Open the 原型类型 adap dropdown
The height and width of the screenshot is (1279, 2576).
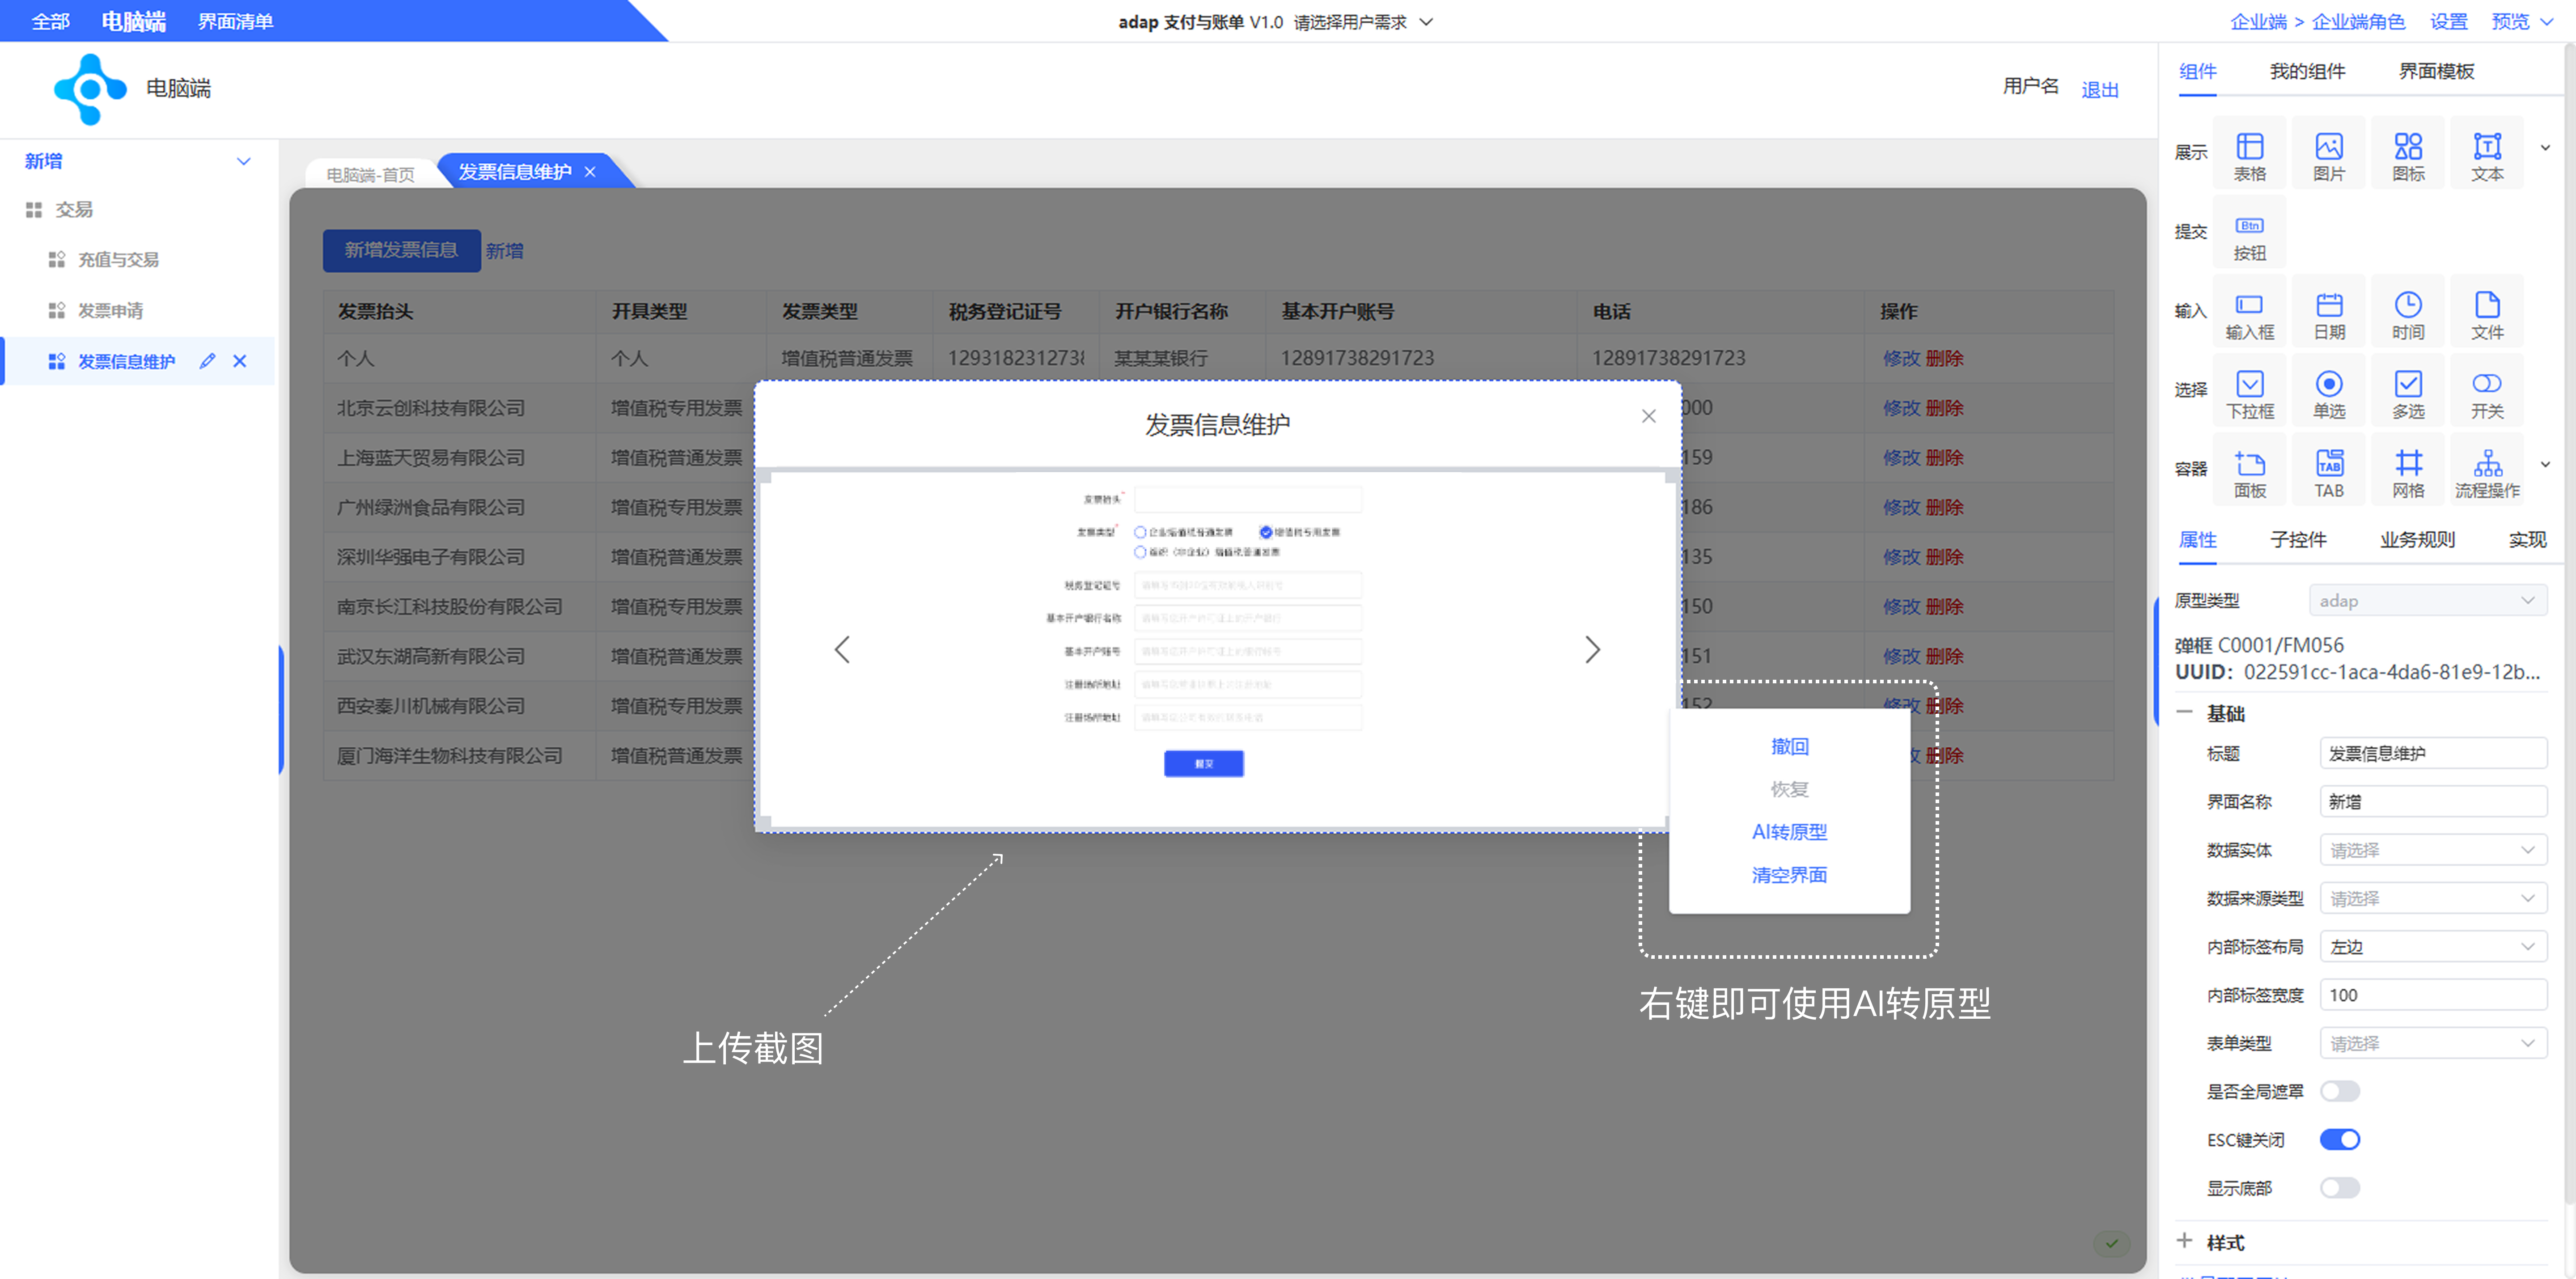click(2427, 600)
